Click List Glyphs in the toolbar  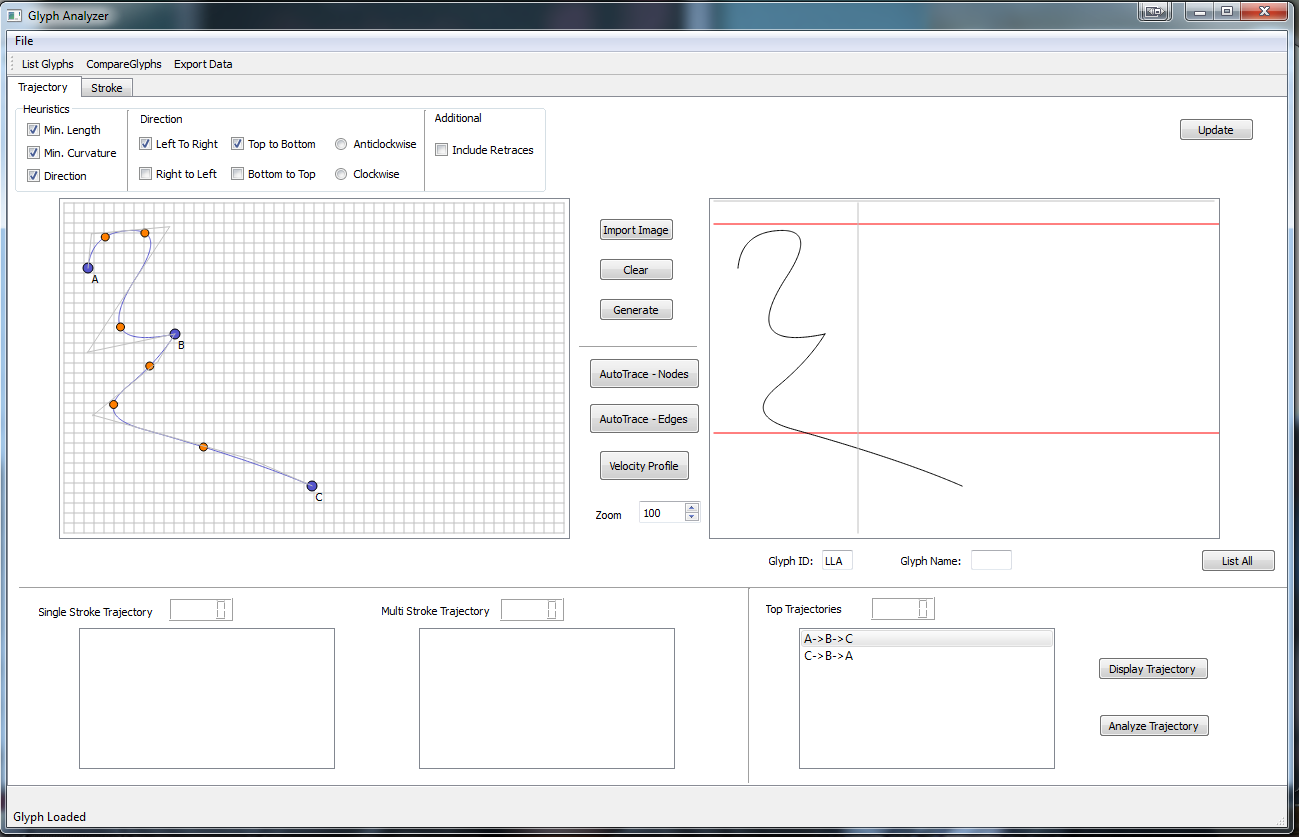click(x=48, y=64)
